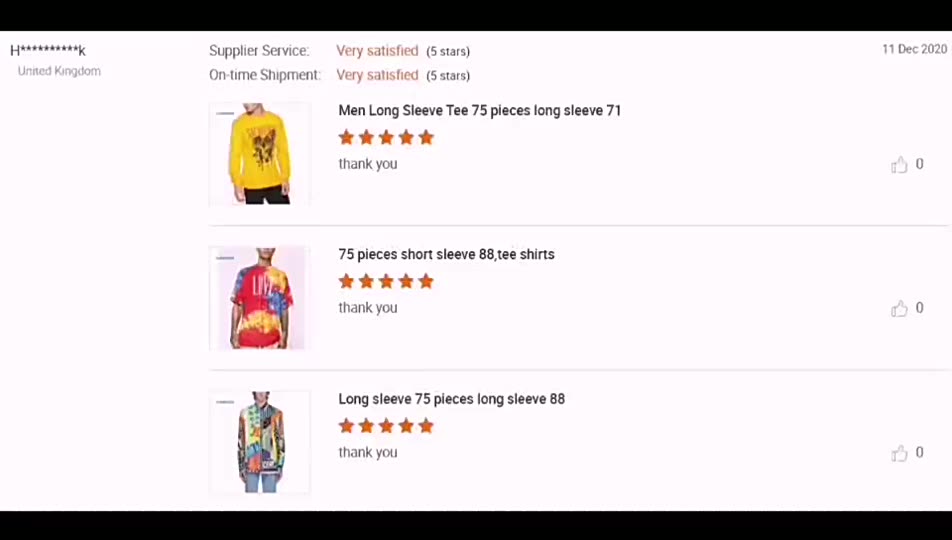Click the thank you comment under the yellow tee
952x540 pixels.
[368, 164]
